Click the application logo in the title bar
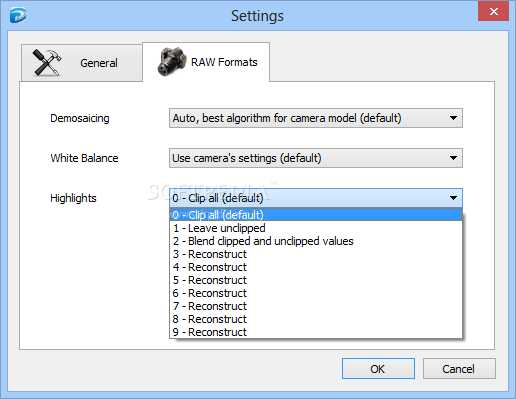This screenshot has height=399, width=516. point(18,16)
